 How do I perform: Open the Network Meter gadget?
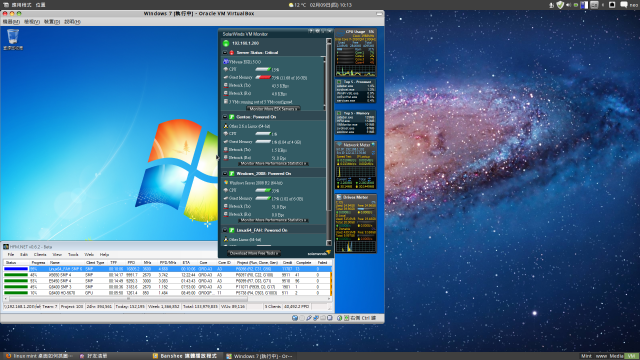(356, 165)
